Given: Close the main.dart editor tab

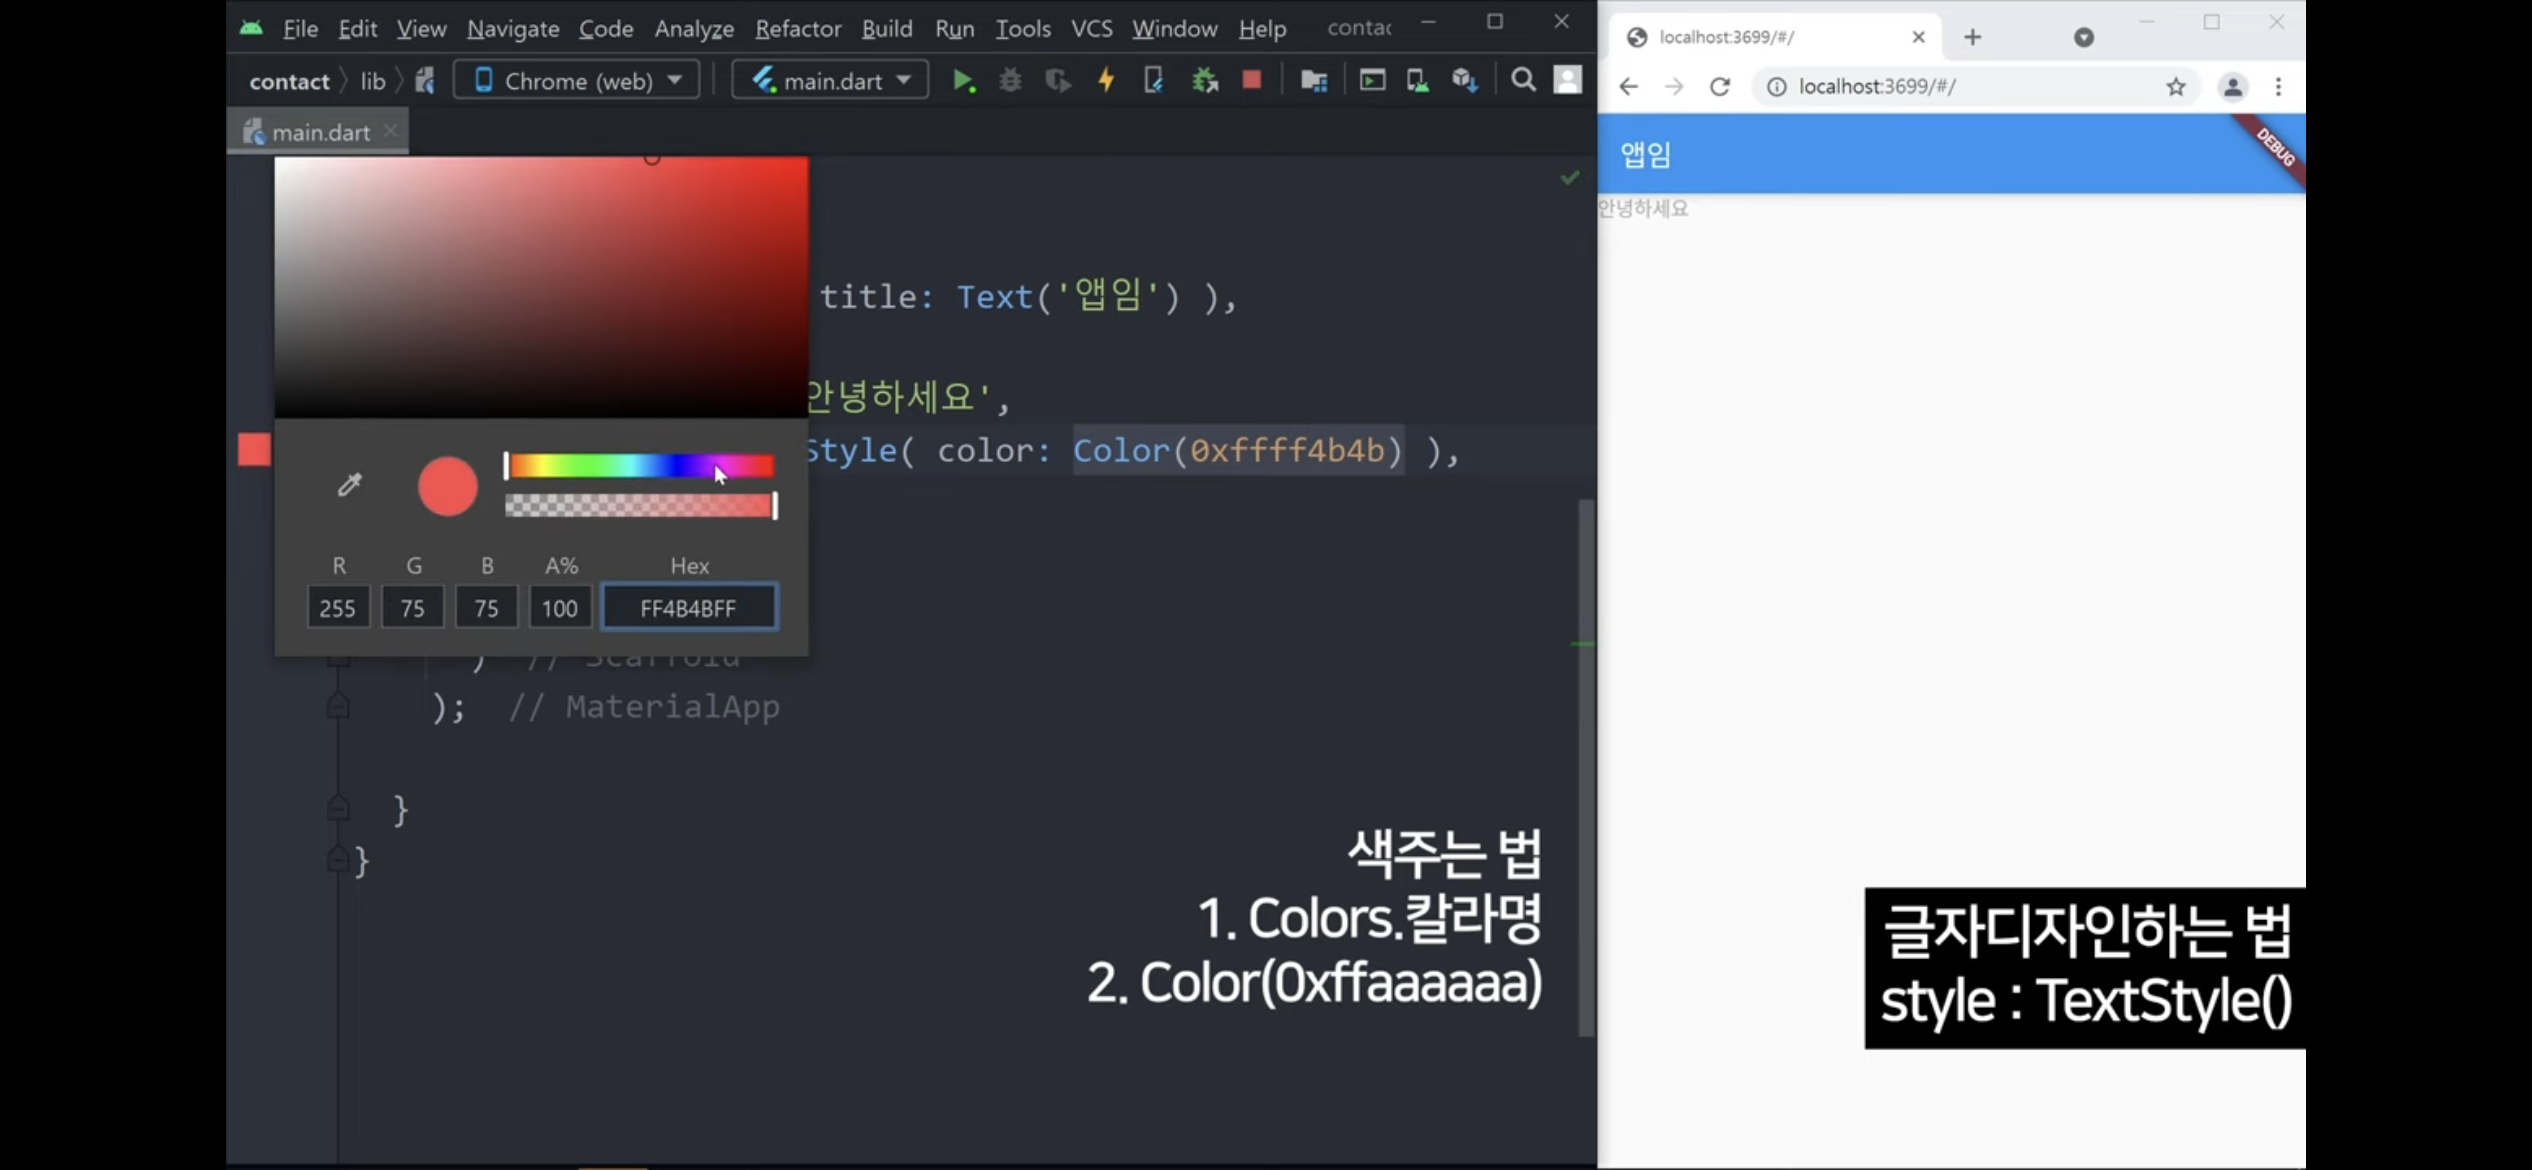Looking at the screenshot, I should pyautogui.click(x=391, y=131).
